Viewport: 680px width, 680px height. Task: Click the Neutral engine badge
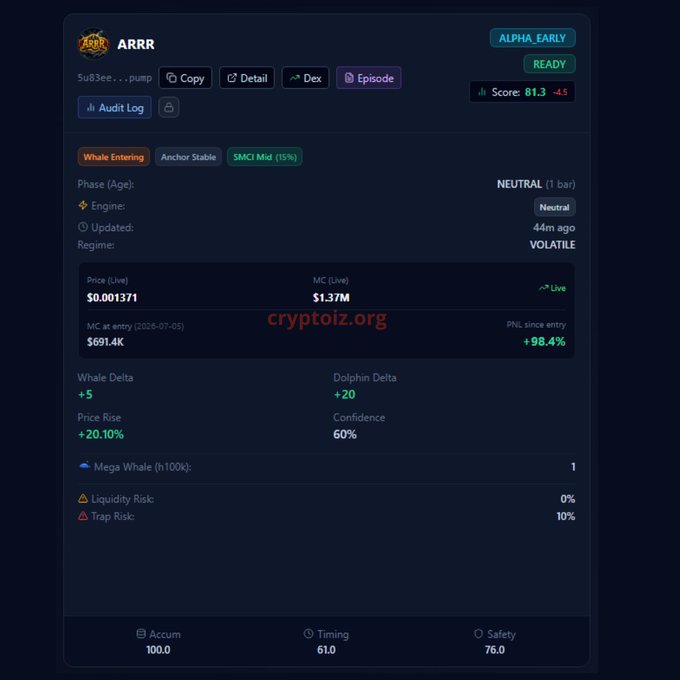pyautogui.click(x=554, y=207)
